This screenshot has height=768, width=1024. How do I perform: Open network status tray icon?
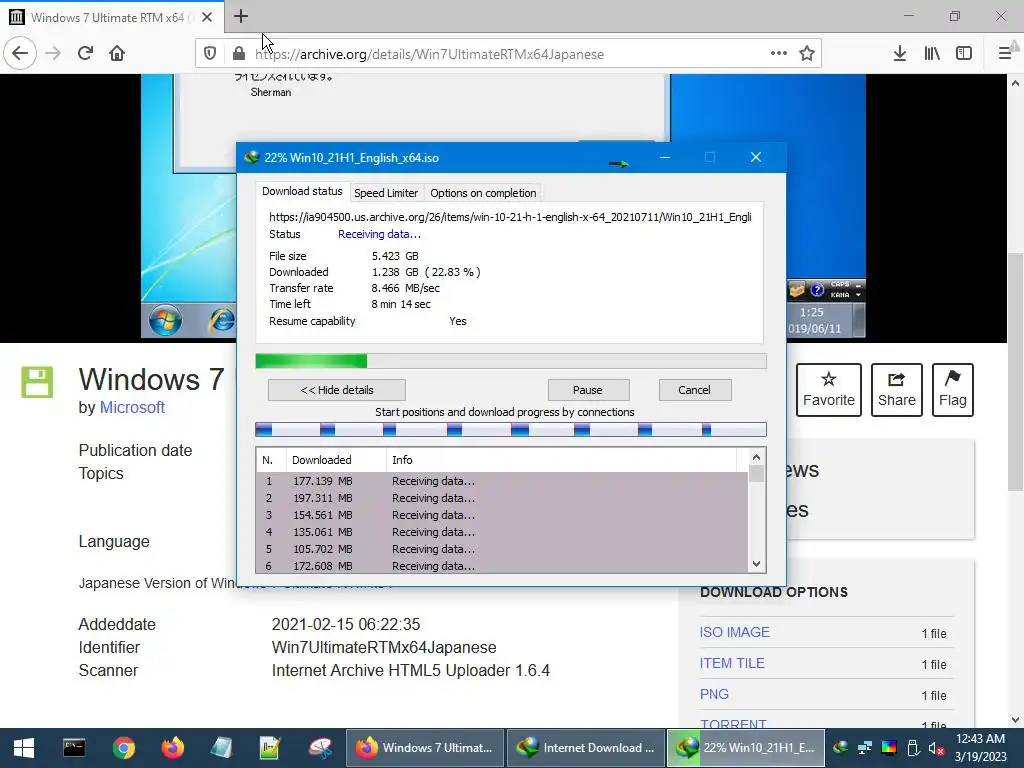[x=865, y=748]
